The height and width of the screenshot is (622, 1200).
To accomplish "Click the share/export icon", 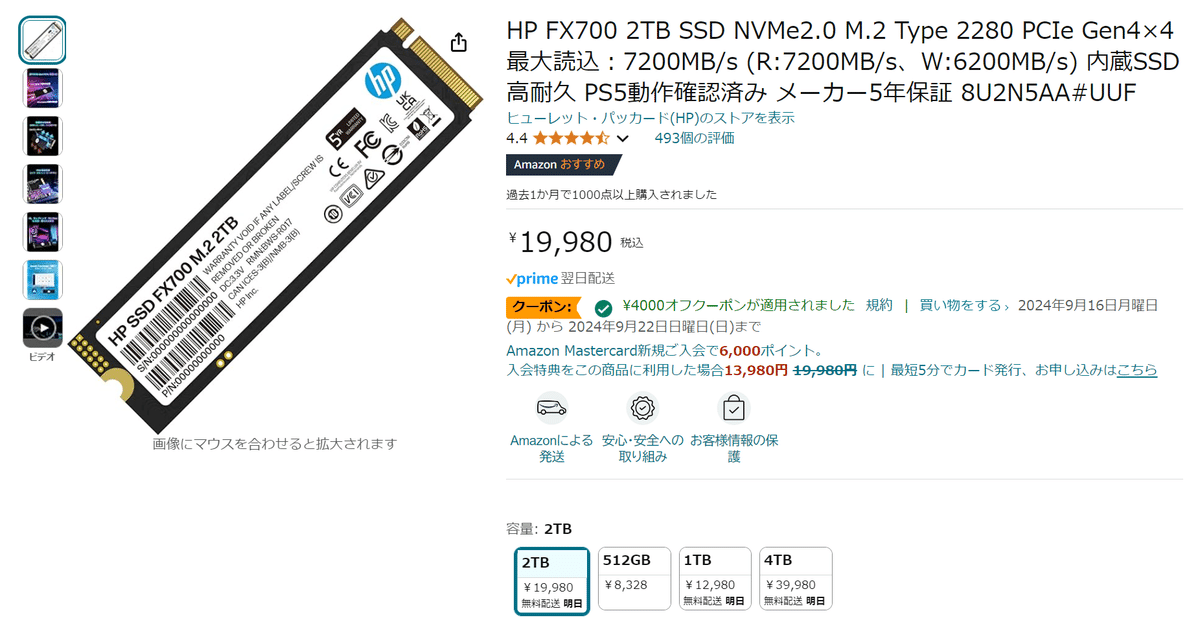I will [x=459, y=43].
